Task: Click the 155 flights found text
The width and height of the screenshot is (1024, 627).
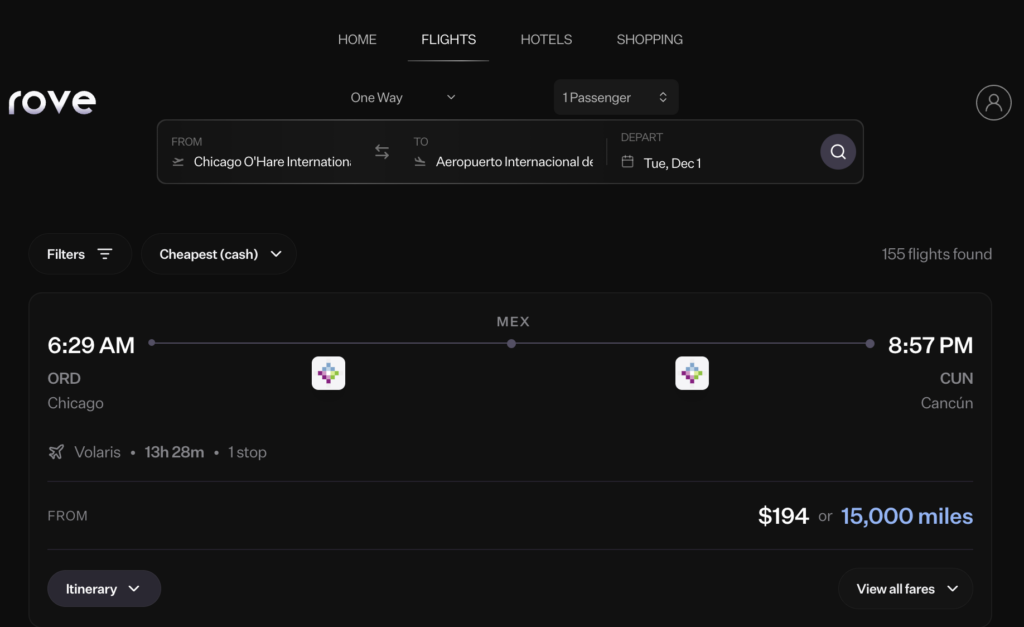Action: tap(936, 254)
